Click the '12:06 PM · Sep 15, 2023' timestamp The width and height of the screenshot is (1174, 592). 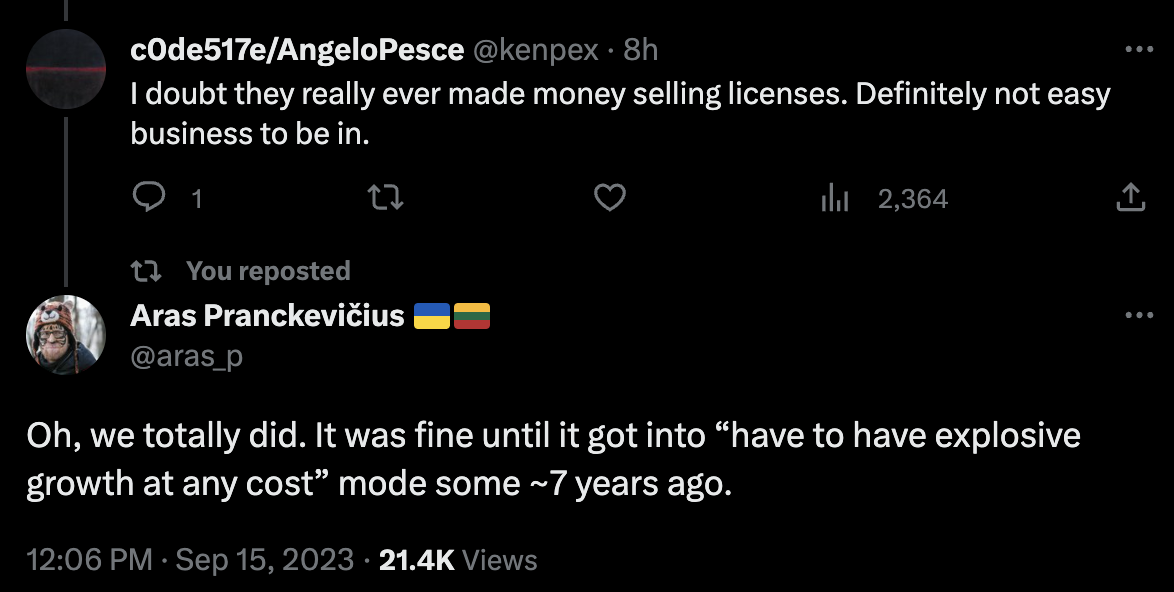(190, 560)
